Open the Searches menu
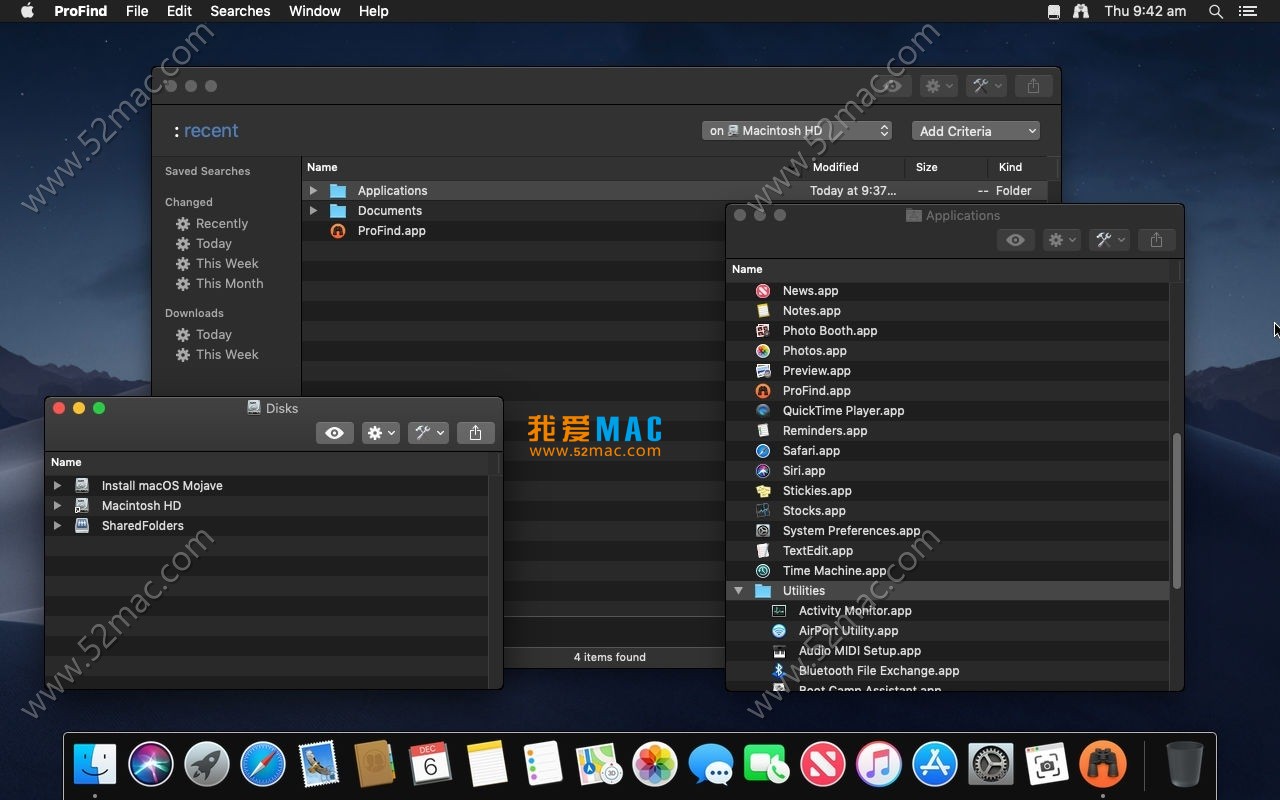This screenshot has height=800, width=1280. click(240, 11)
